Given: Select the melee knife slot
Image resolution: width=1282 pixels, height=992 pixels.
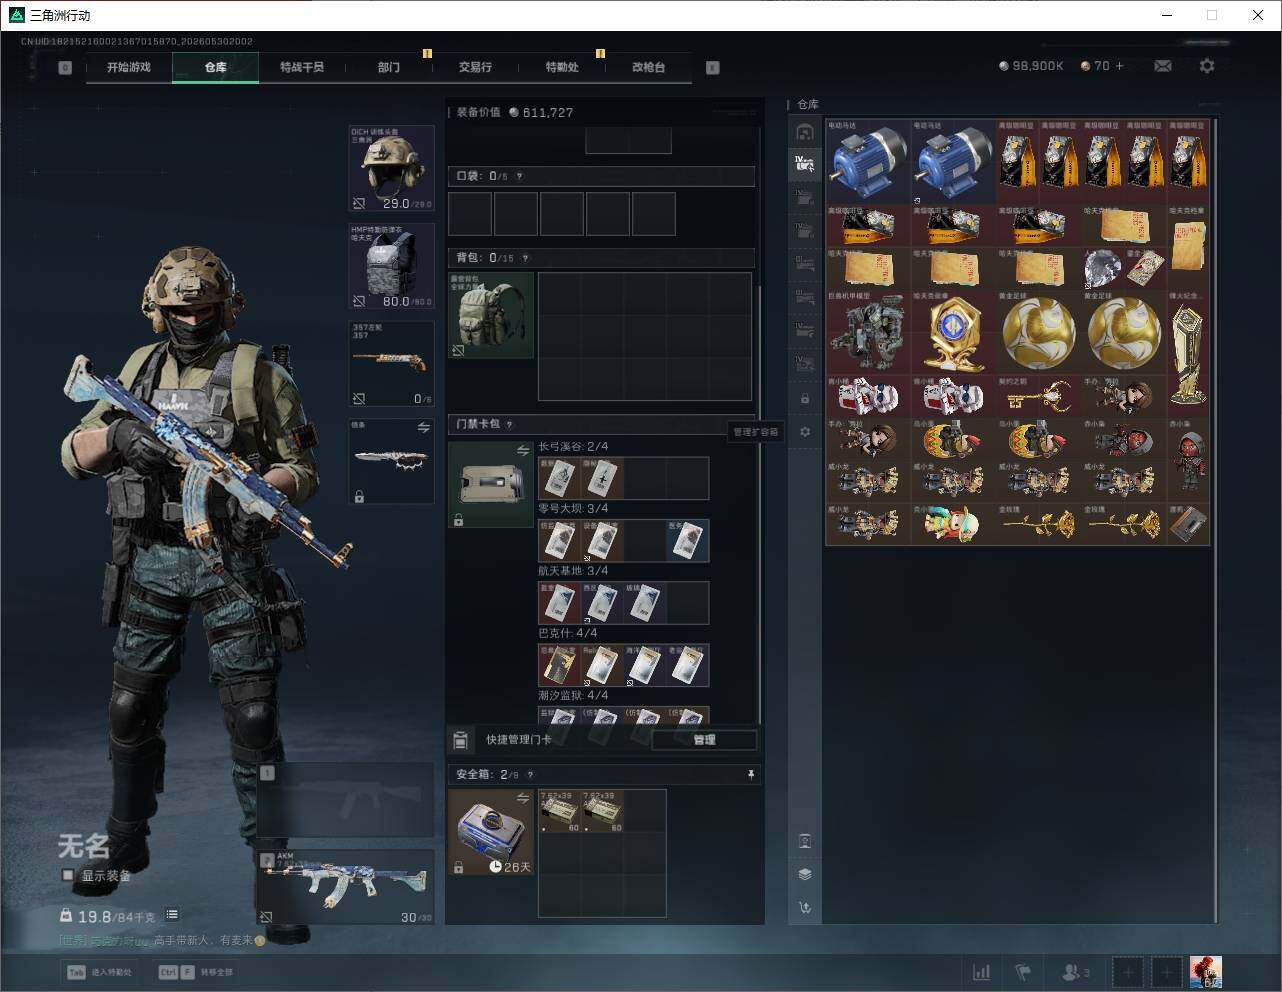Looking at the screenshot, I should click(391, 461).
